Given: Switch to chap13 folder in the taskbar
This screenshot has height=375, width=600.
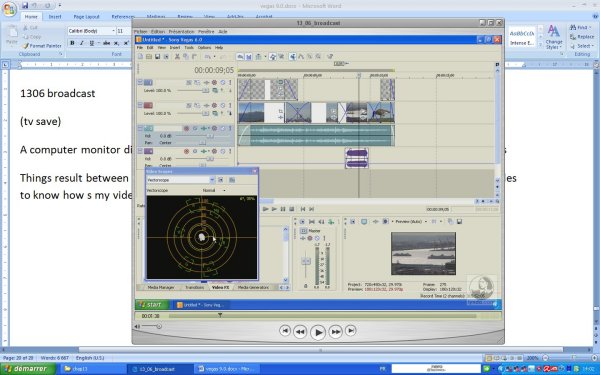Looking at the screenshot, I should (92, 369).
